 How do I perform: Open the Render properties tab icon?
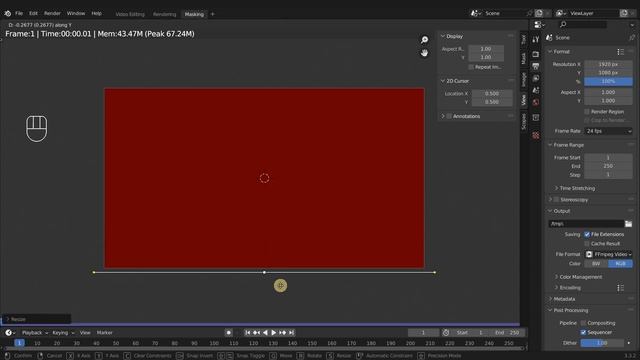coord(536,54)
